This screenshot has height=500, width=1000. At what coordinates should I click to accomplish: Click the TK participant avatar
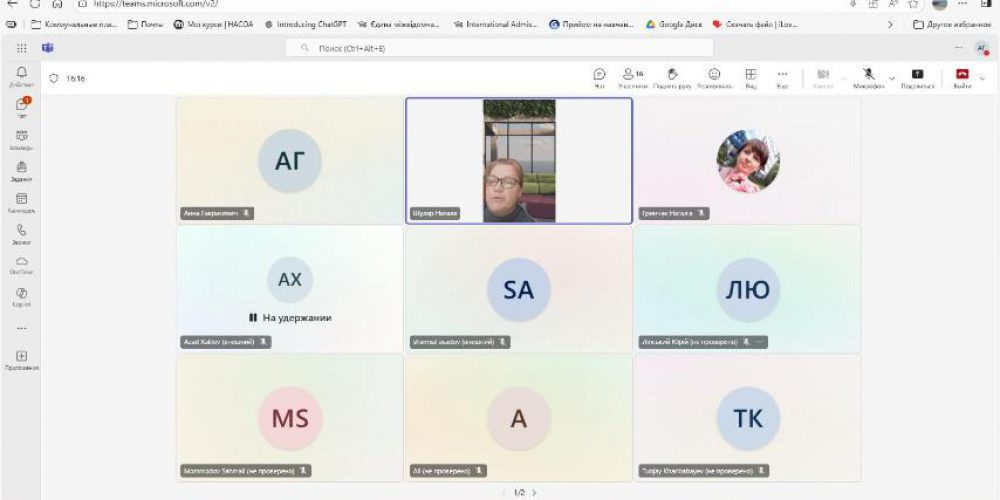click(x=748, y=418)
